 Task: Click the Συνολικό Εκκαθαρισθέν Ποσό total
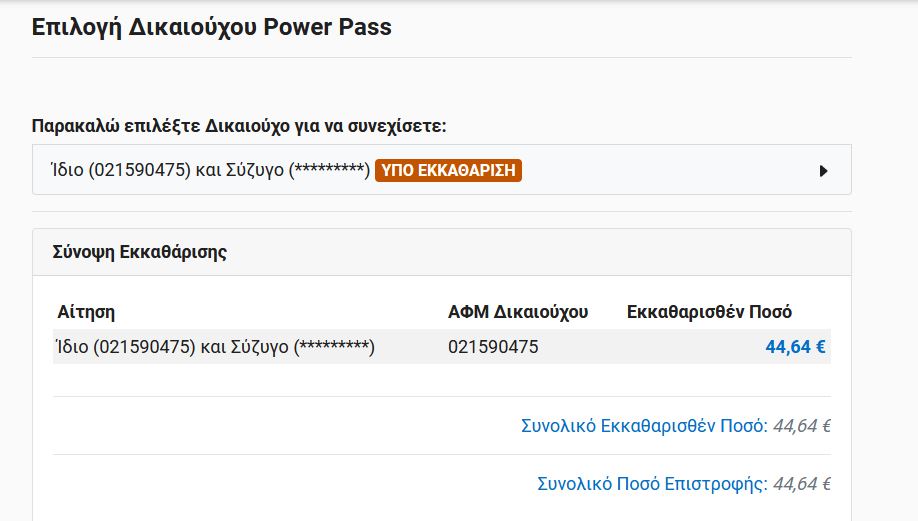tap(676, 426)
